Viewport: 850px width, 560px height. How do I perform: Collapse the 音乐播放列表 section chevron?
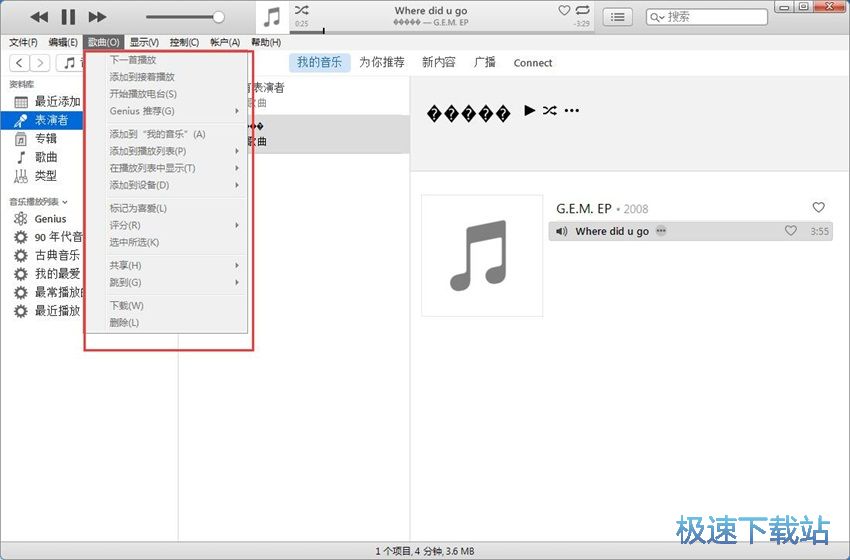click(65, 202)
